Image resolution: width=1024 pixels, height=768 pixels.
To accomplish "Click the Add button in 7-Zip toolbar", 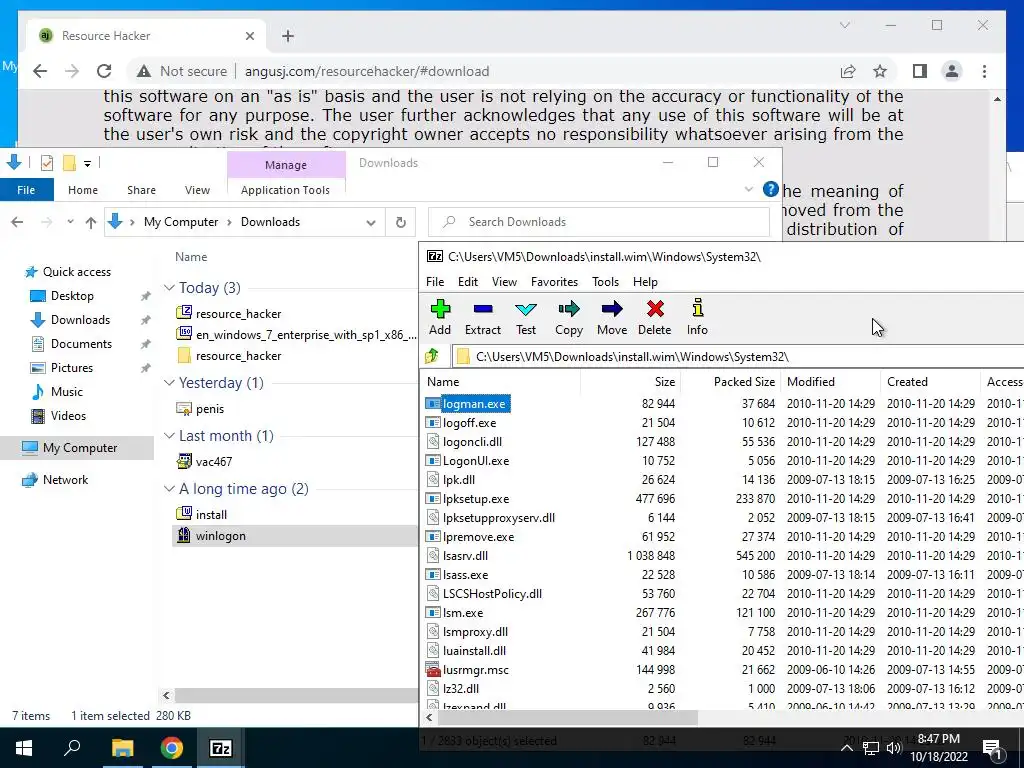I will click(x=440, y=317).
